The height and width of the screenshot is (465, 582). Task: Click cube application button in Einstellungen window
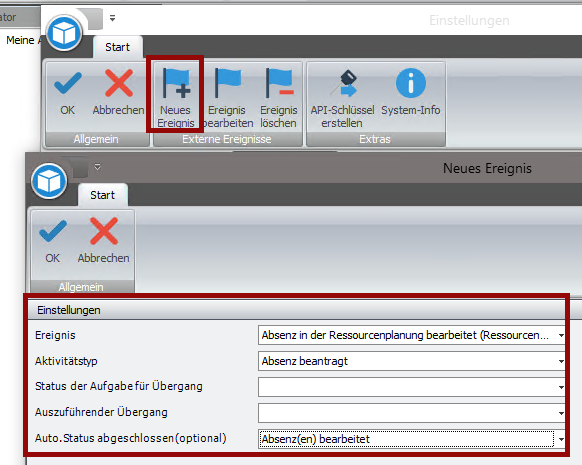(64, 34)
